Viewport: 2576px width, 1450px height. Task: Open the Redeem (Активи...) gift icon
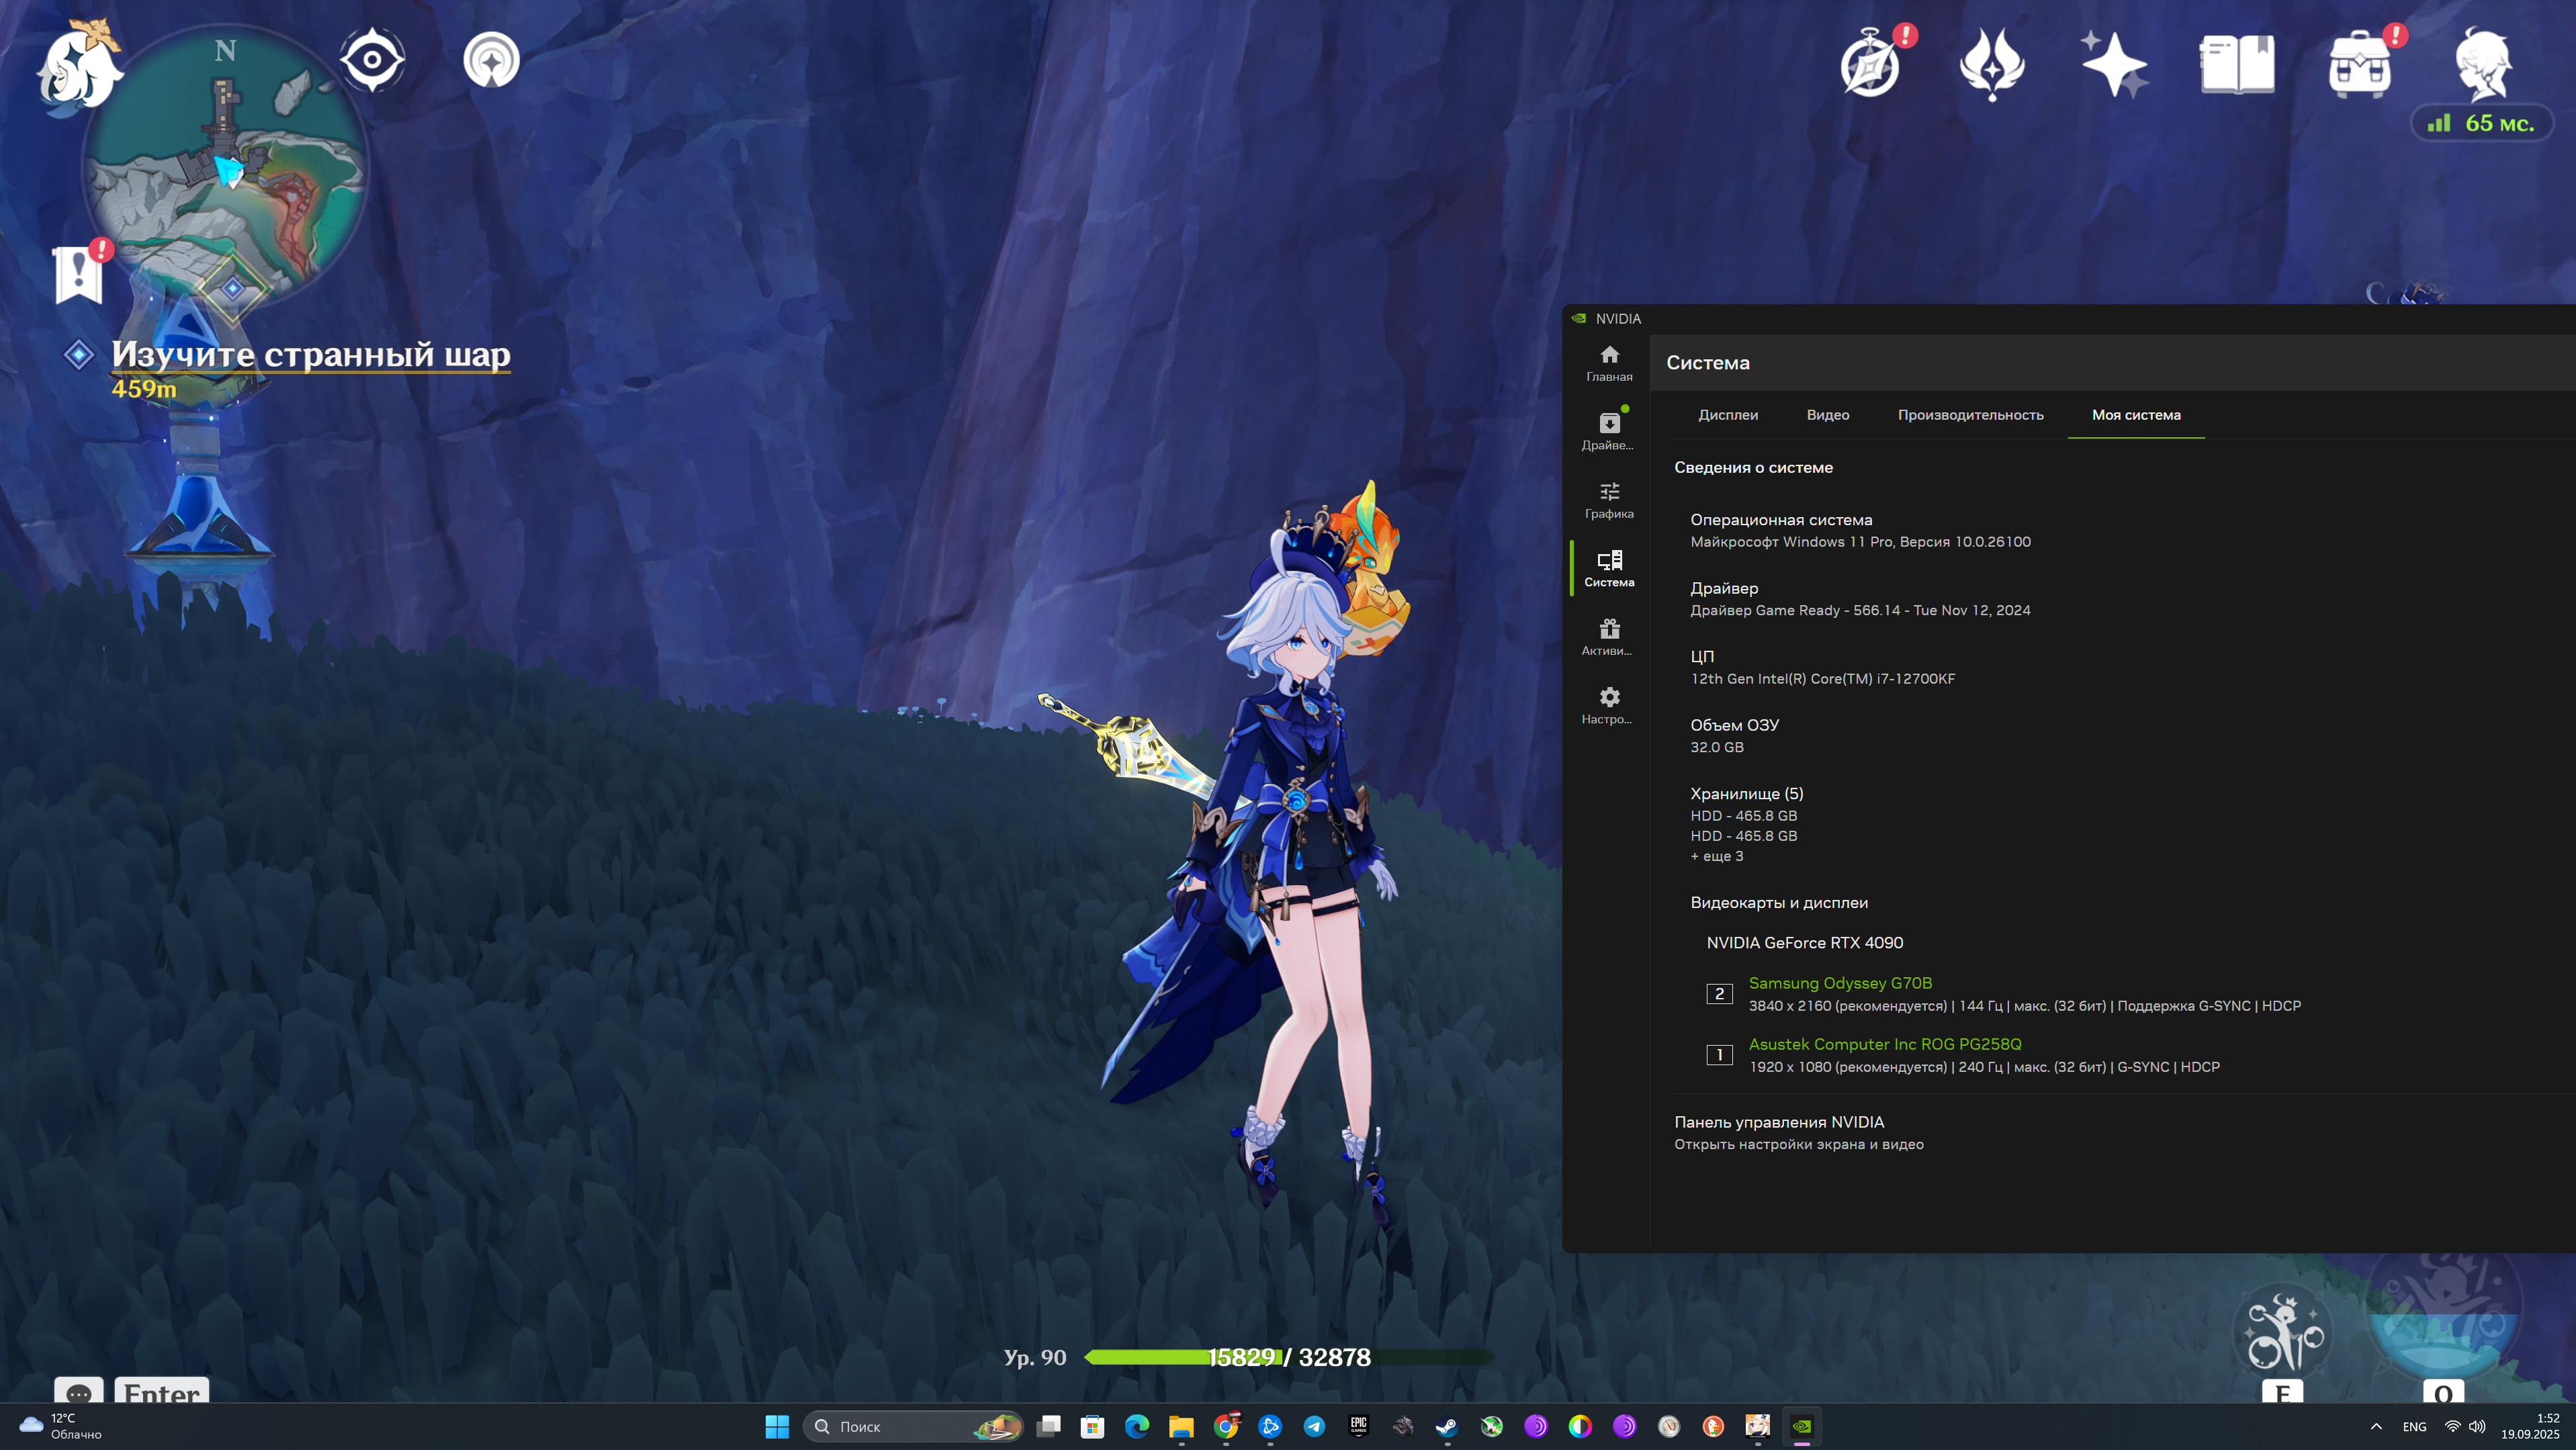1608,636
